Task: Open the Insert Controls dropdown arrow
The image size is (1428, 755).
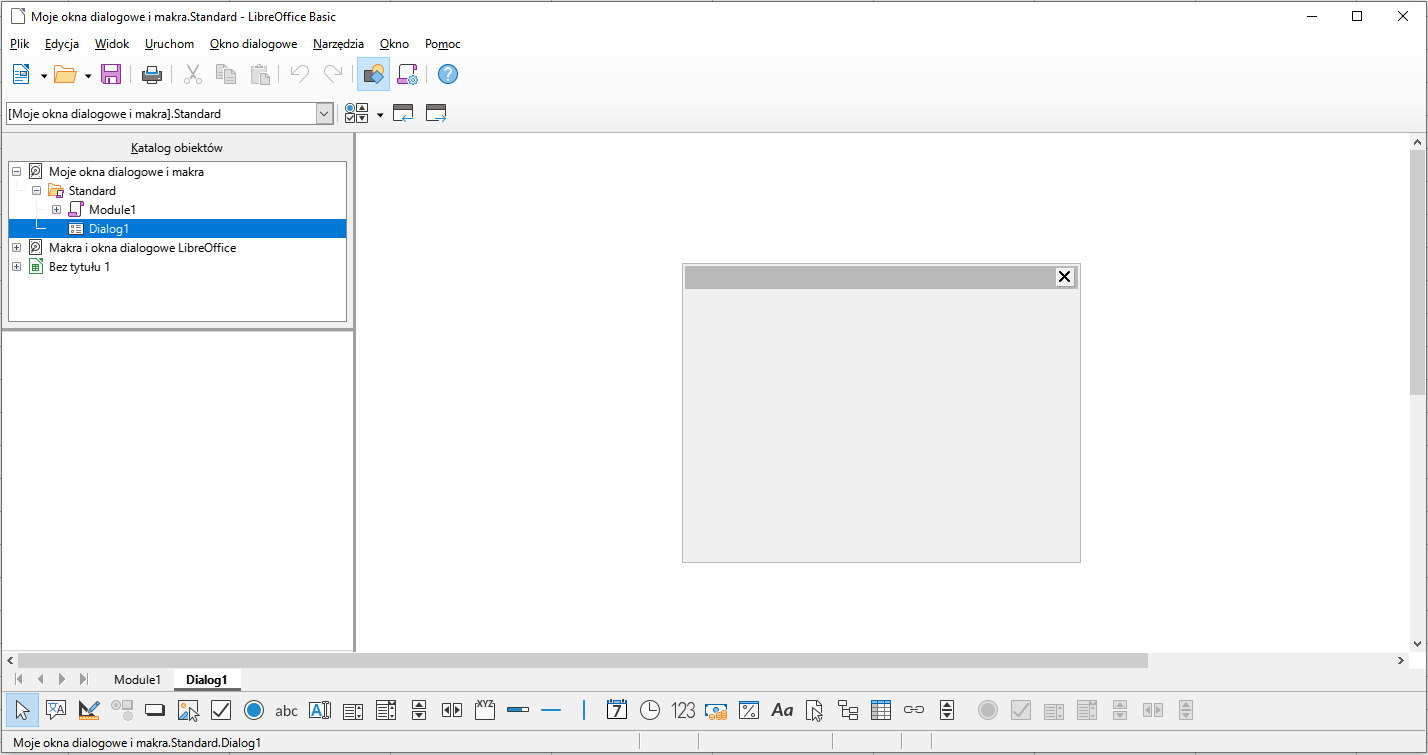Action: [x=380, y=114]
